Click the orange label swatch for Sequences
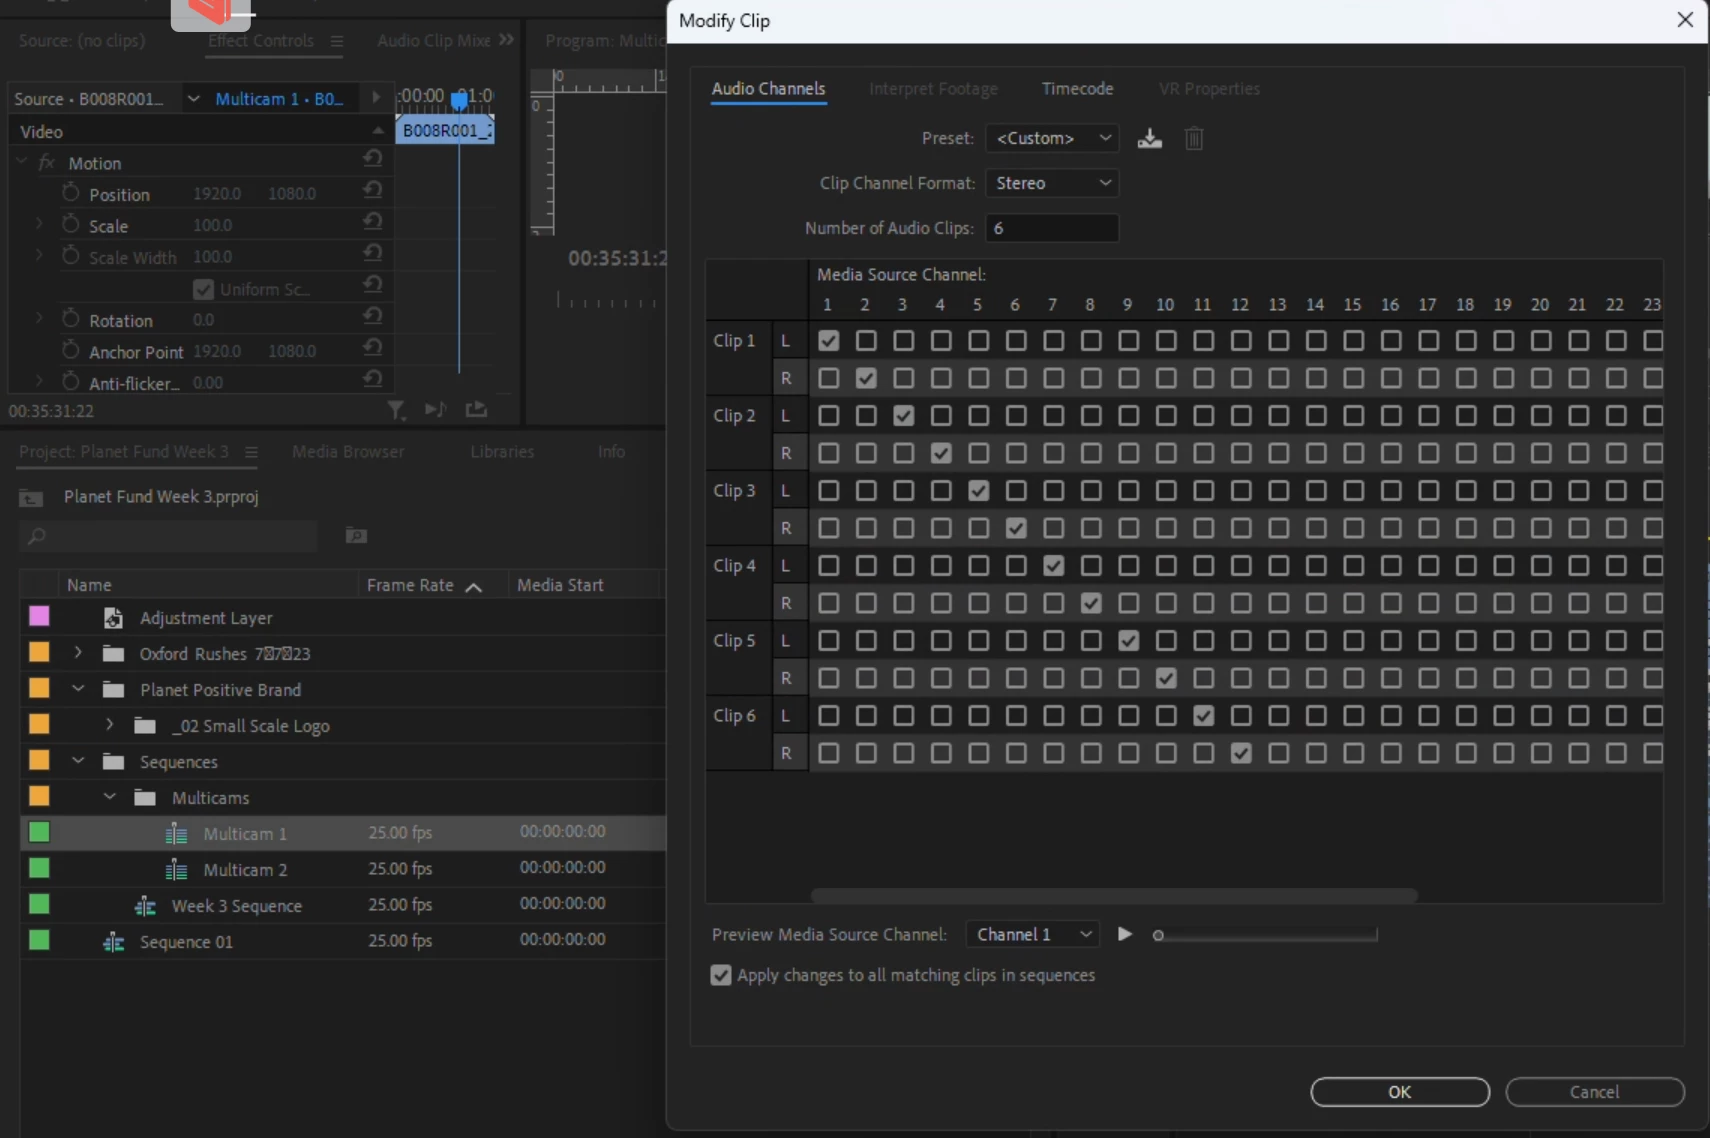This screenshot has height=1138, width=1710. click(39, 760)
